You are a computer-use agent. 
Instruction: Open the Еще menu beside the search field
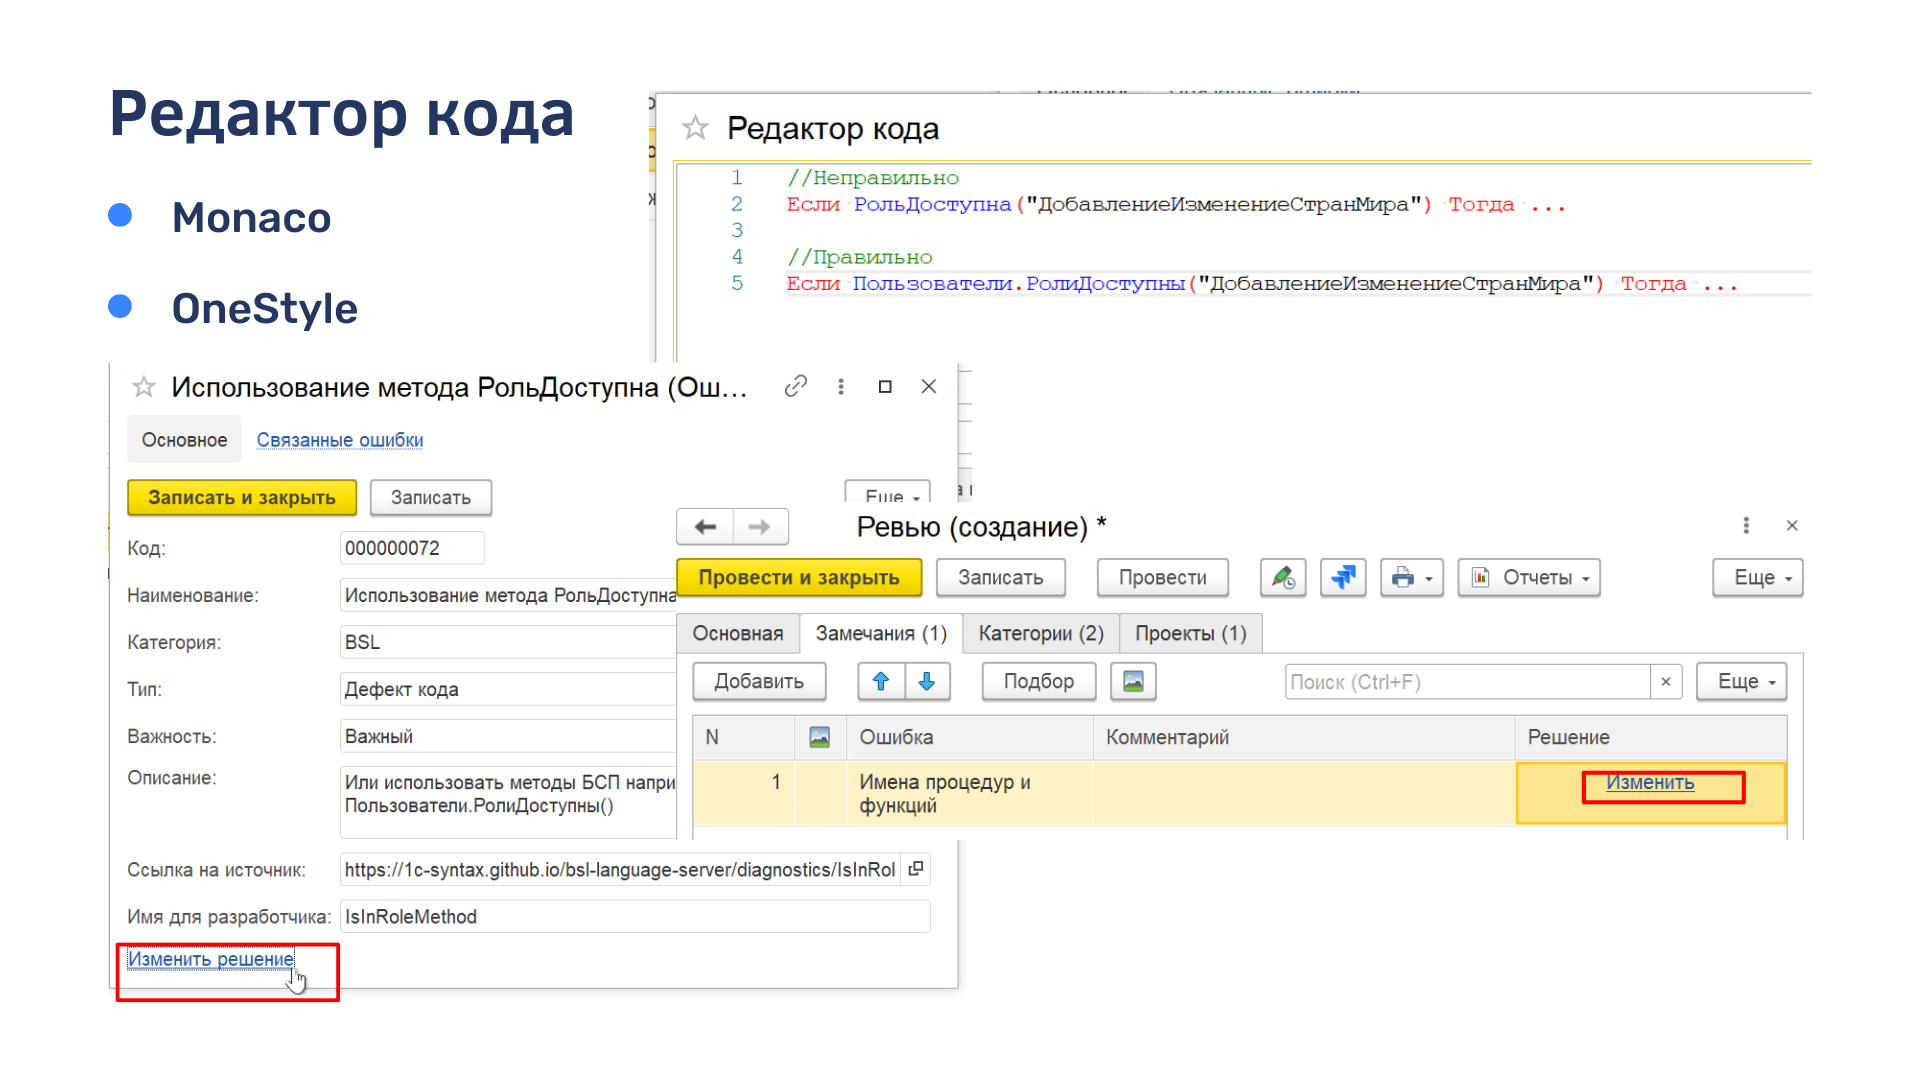coord(1741,682)
